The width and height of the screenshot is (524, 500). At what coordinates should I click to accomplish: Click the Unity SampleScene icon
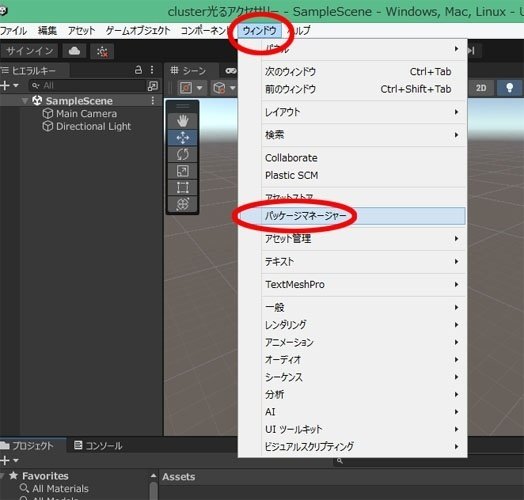click(x=37, y=100)
